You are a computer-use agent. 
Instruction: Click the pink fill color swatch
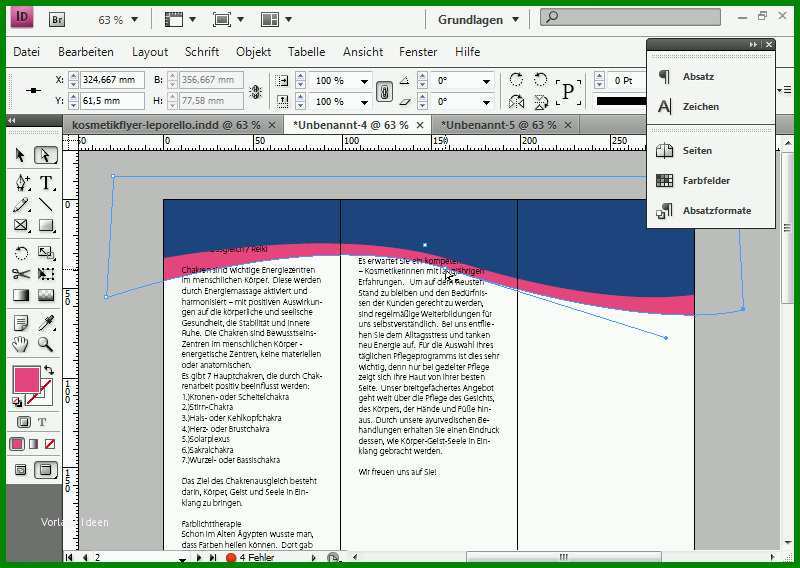(x=26, y=380)
